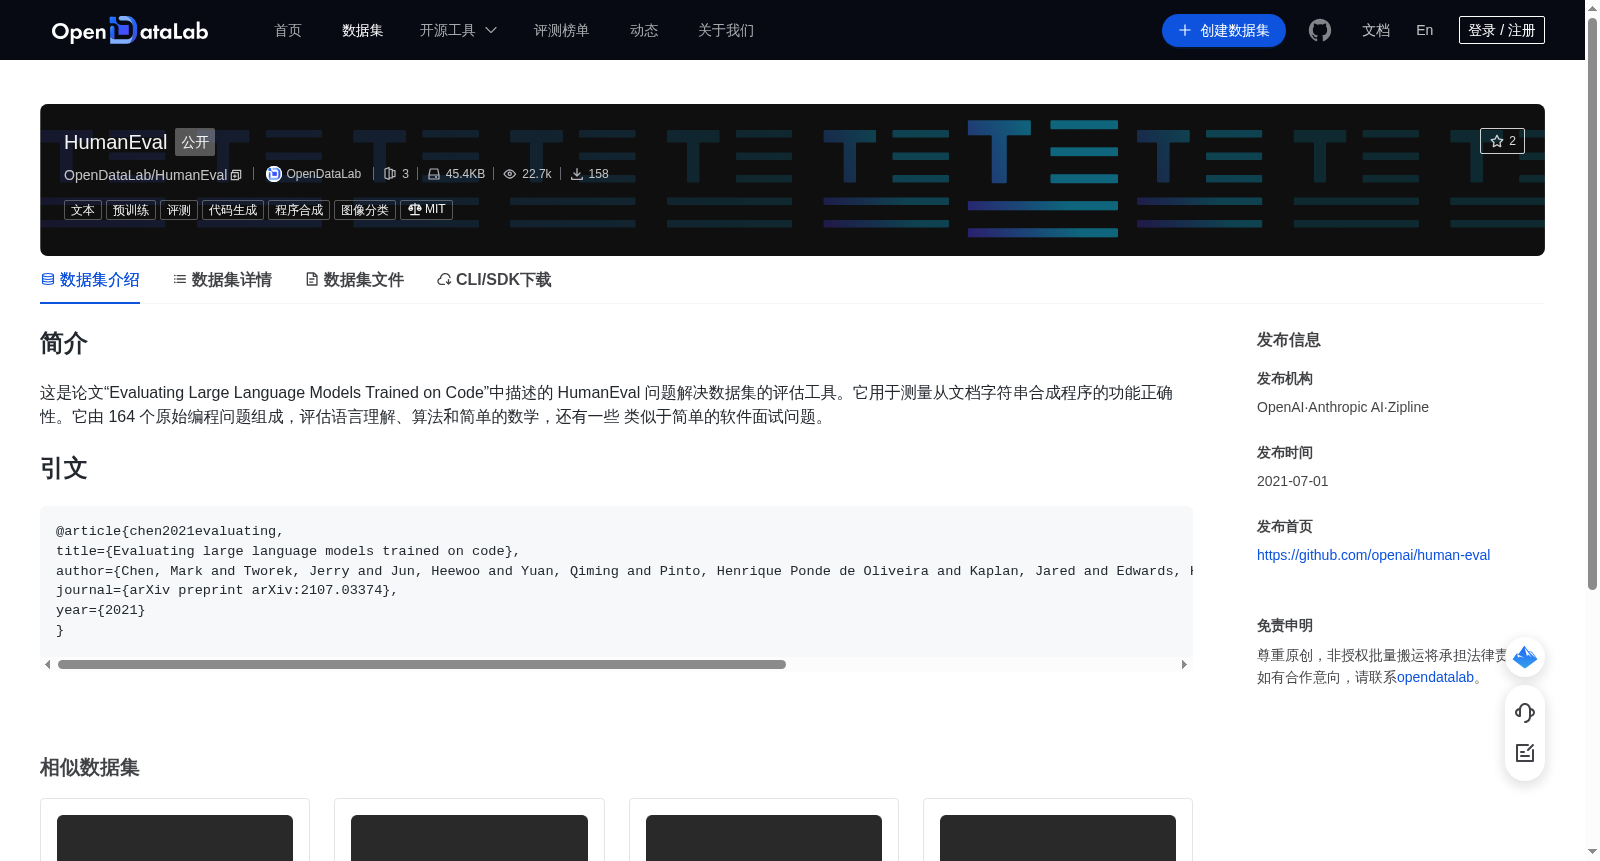Switch to 数据集详情 tab
Image resolution: width=1600 pixels, height=861 pixels.
coord(222,280)
